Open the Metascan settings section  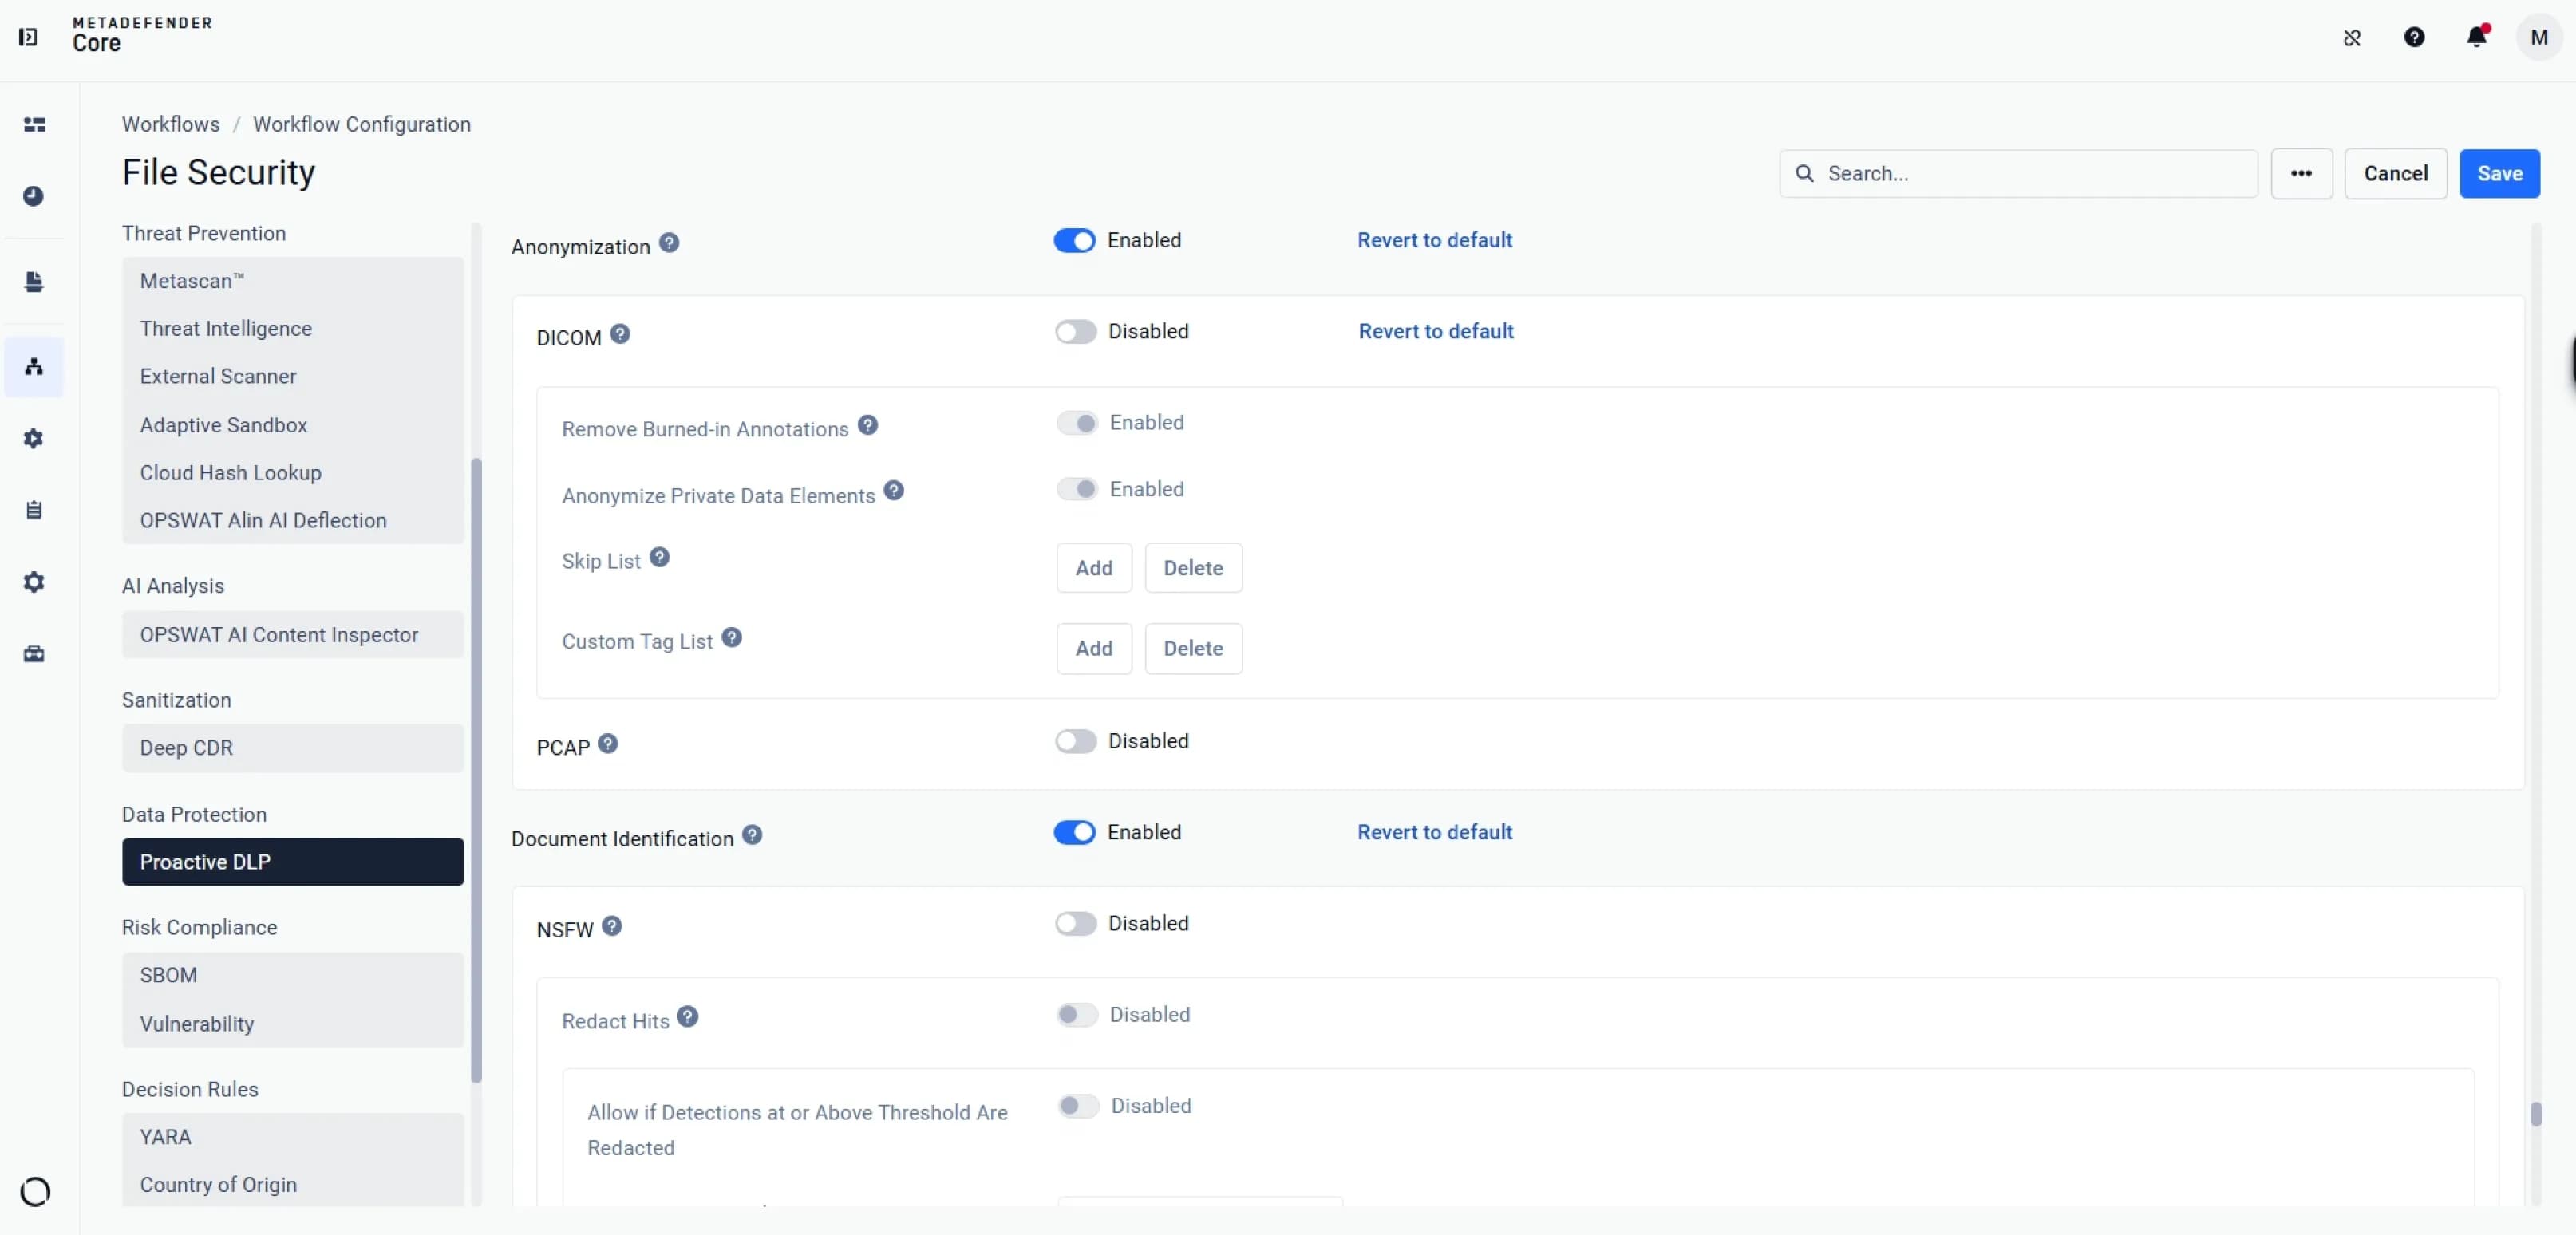tap(293, 281)
